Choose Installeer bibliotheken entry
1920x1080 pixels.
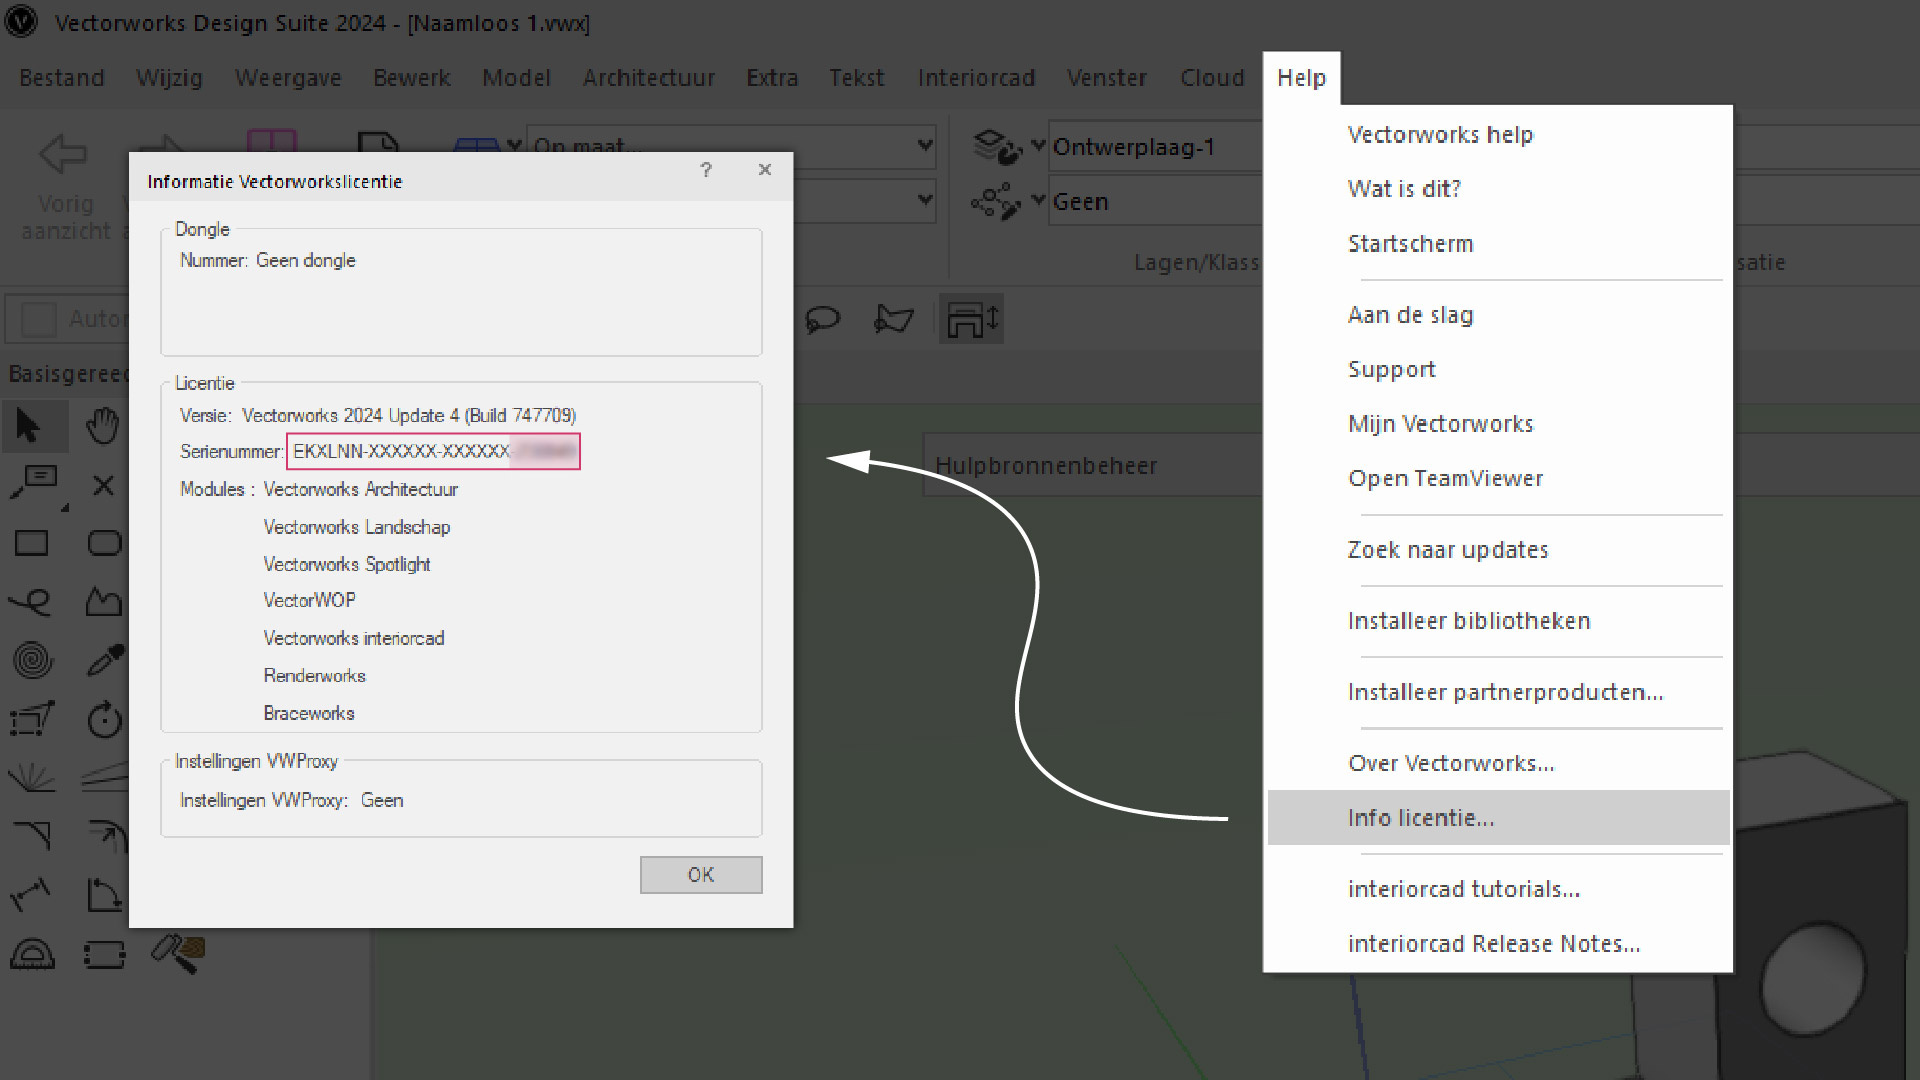coord(1498,621)
